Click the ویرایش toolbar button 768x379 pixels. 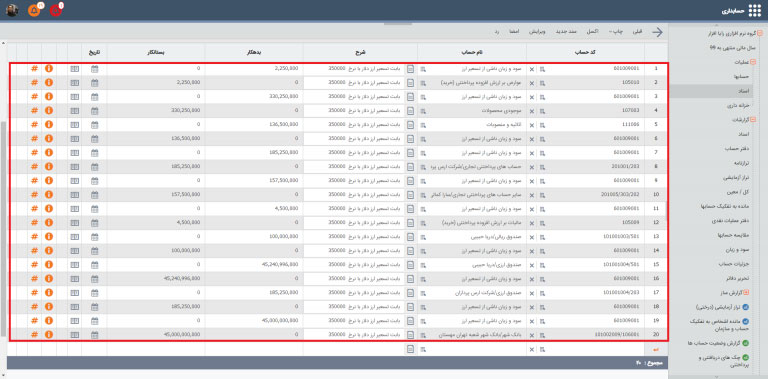tap(537, 32)
